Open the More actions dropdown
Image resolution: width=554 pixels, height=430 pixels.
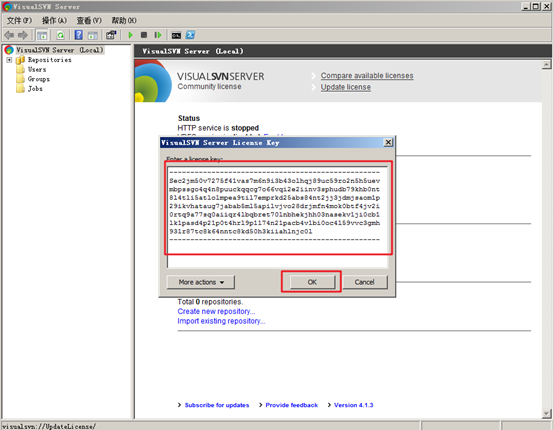click(201, 282)
